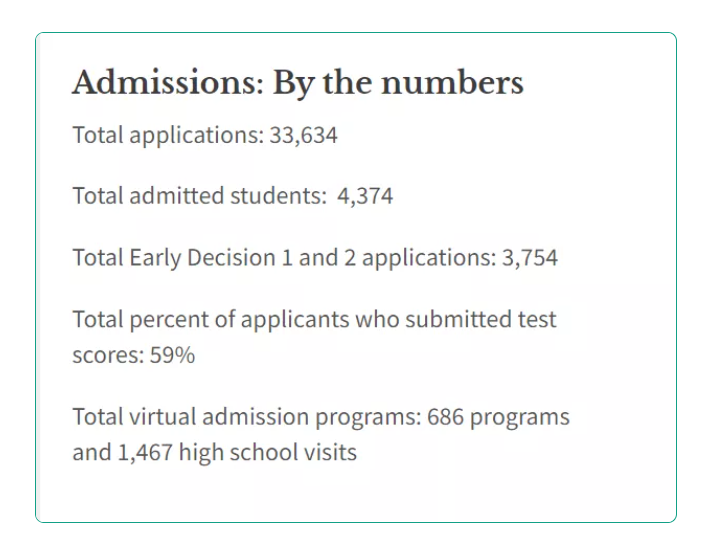This screenshot has height=560, width=726.
Task: Click the number 33,634
Action: tap(304, 135)
